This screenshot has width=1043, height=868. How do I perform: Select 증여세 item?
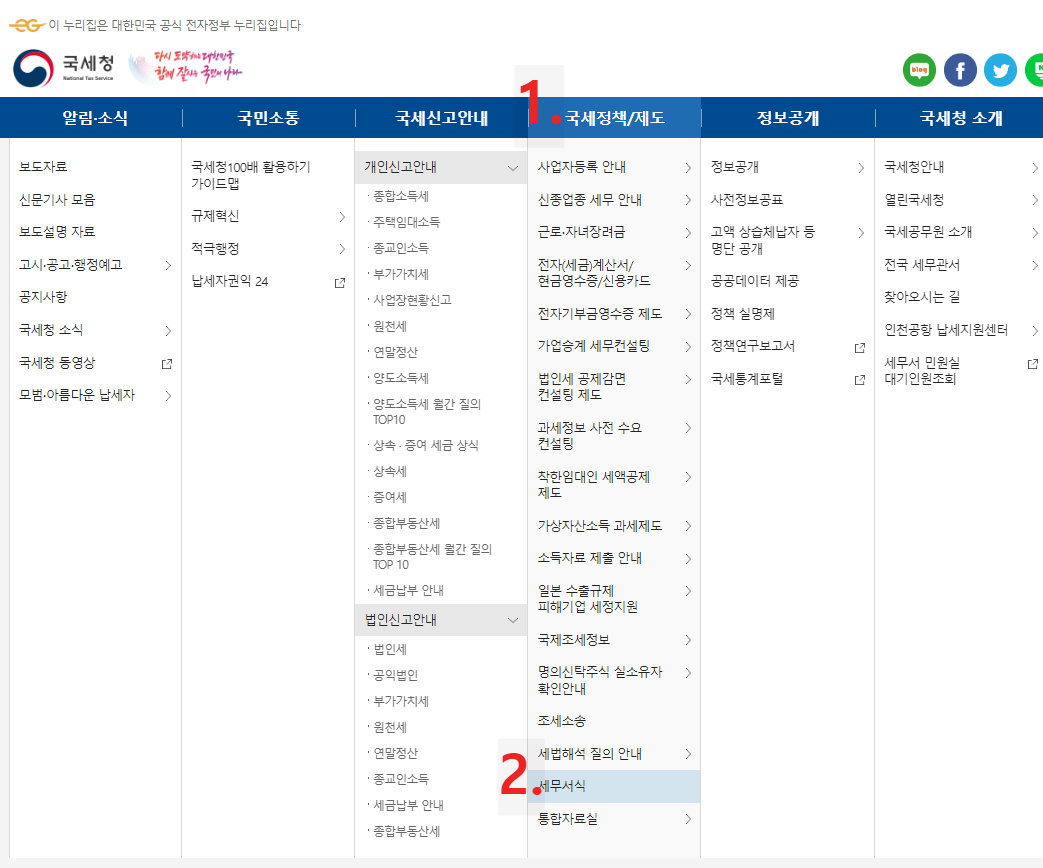(390, 498)
